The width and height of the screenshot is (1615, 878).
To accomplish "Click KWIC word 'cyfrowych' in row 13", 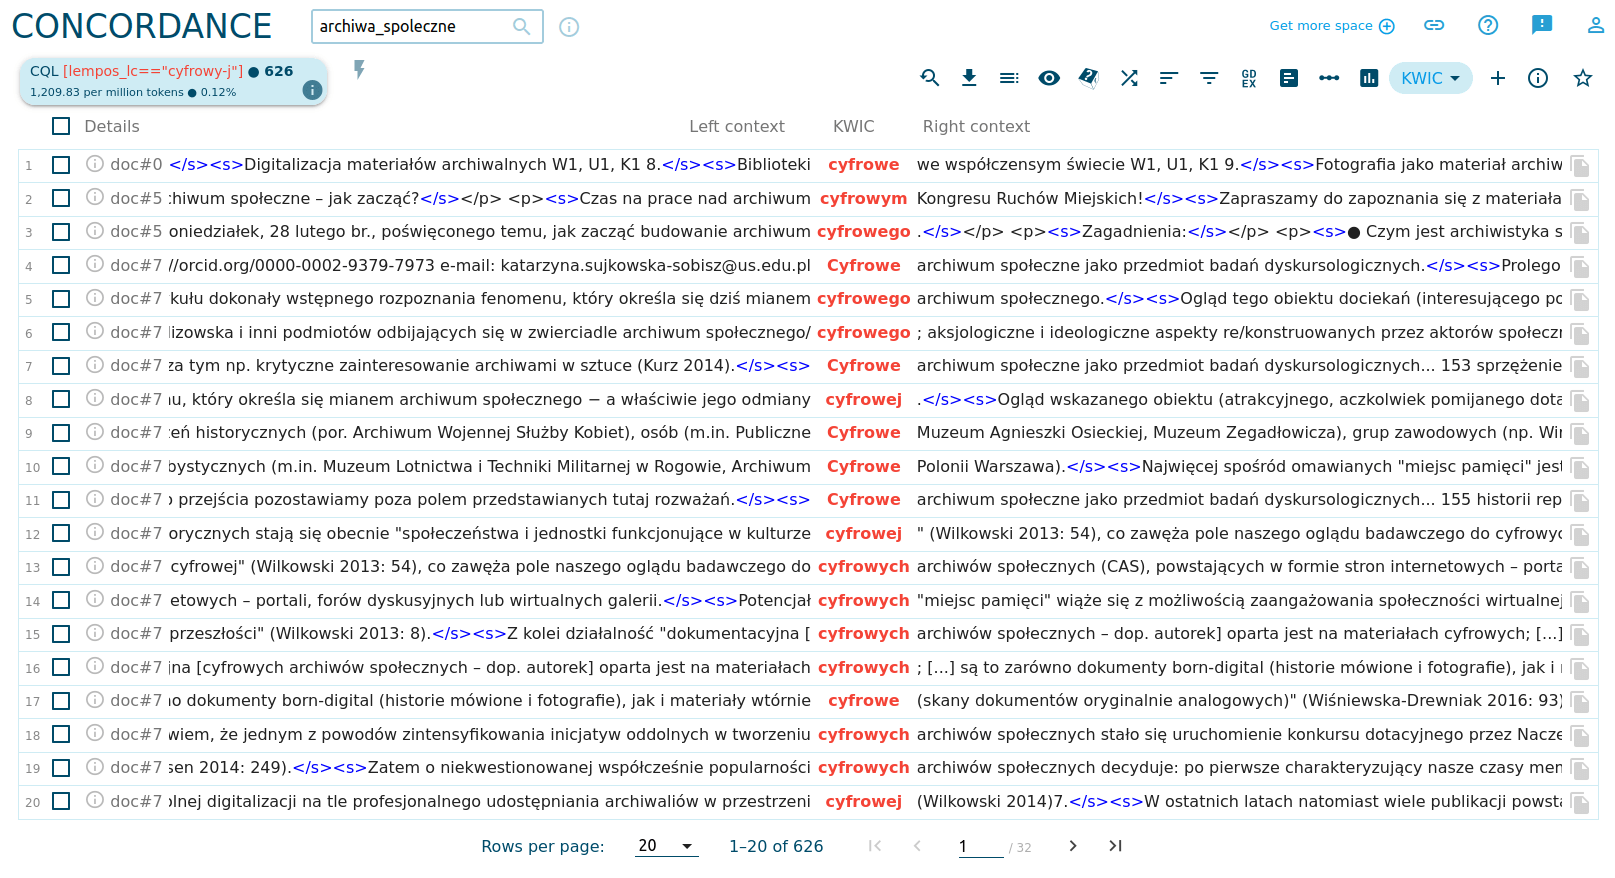I will tap(864, 567).
